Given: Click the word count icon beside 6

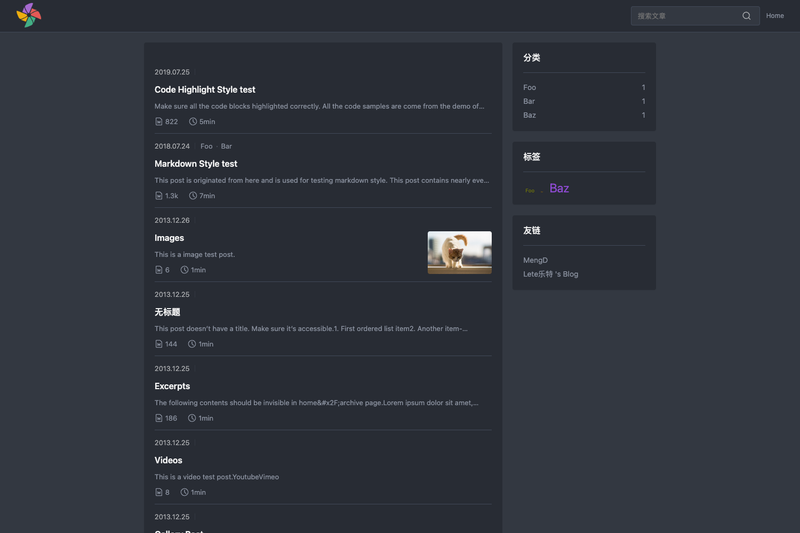Looking at the screenshot, I should [x=159, y=270].
